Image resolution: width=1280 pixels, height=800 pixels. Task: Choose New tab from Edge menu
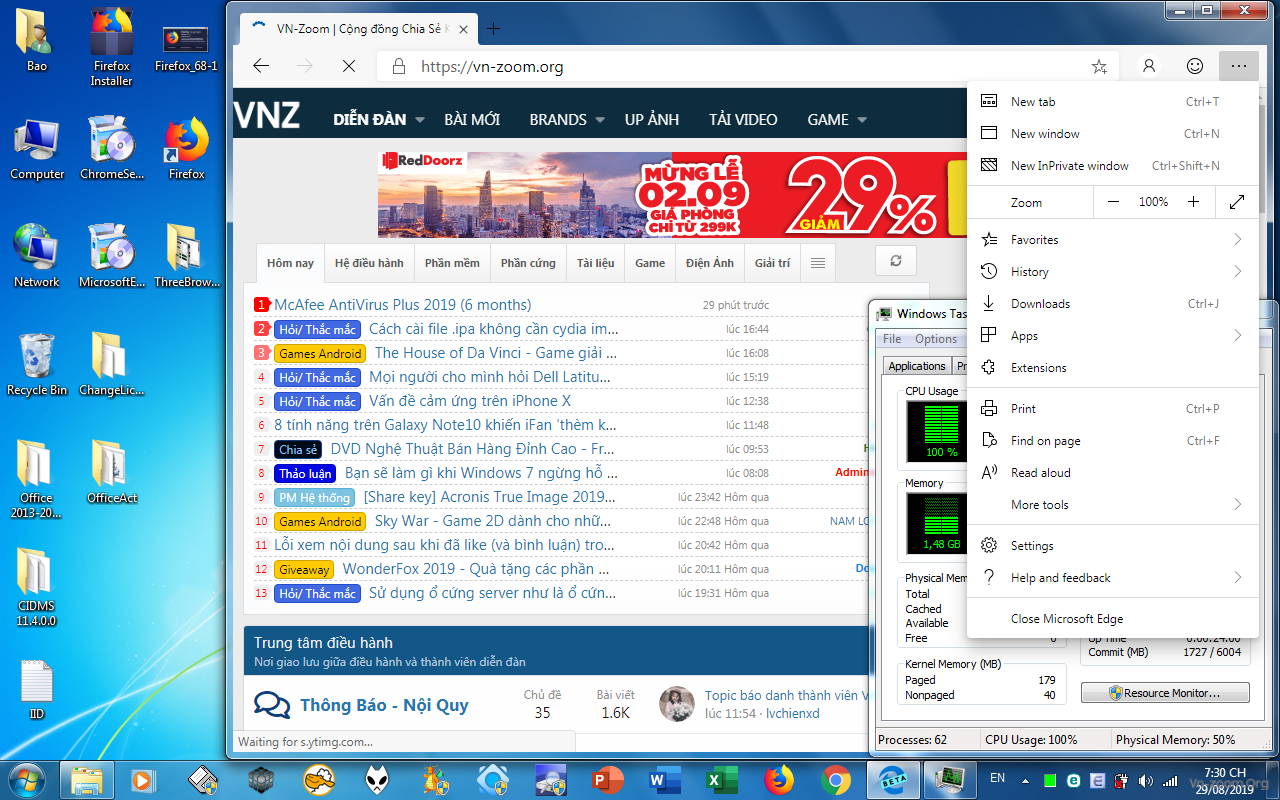[1113, 102]
